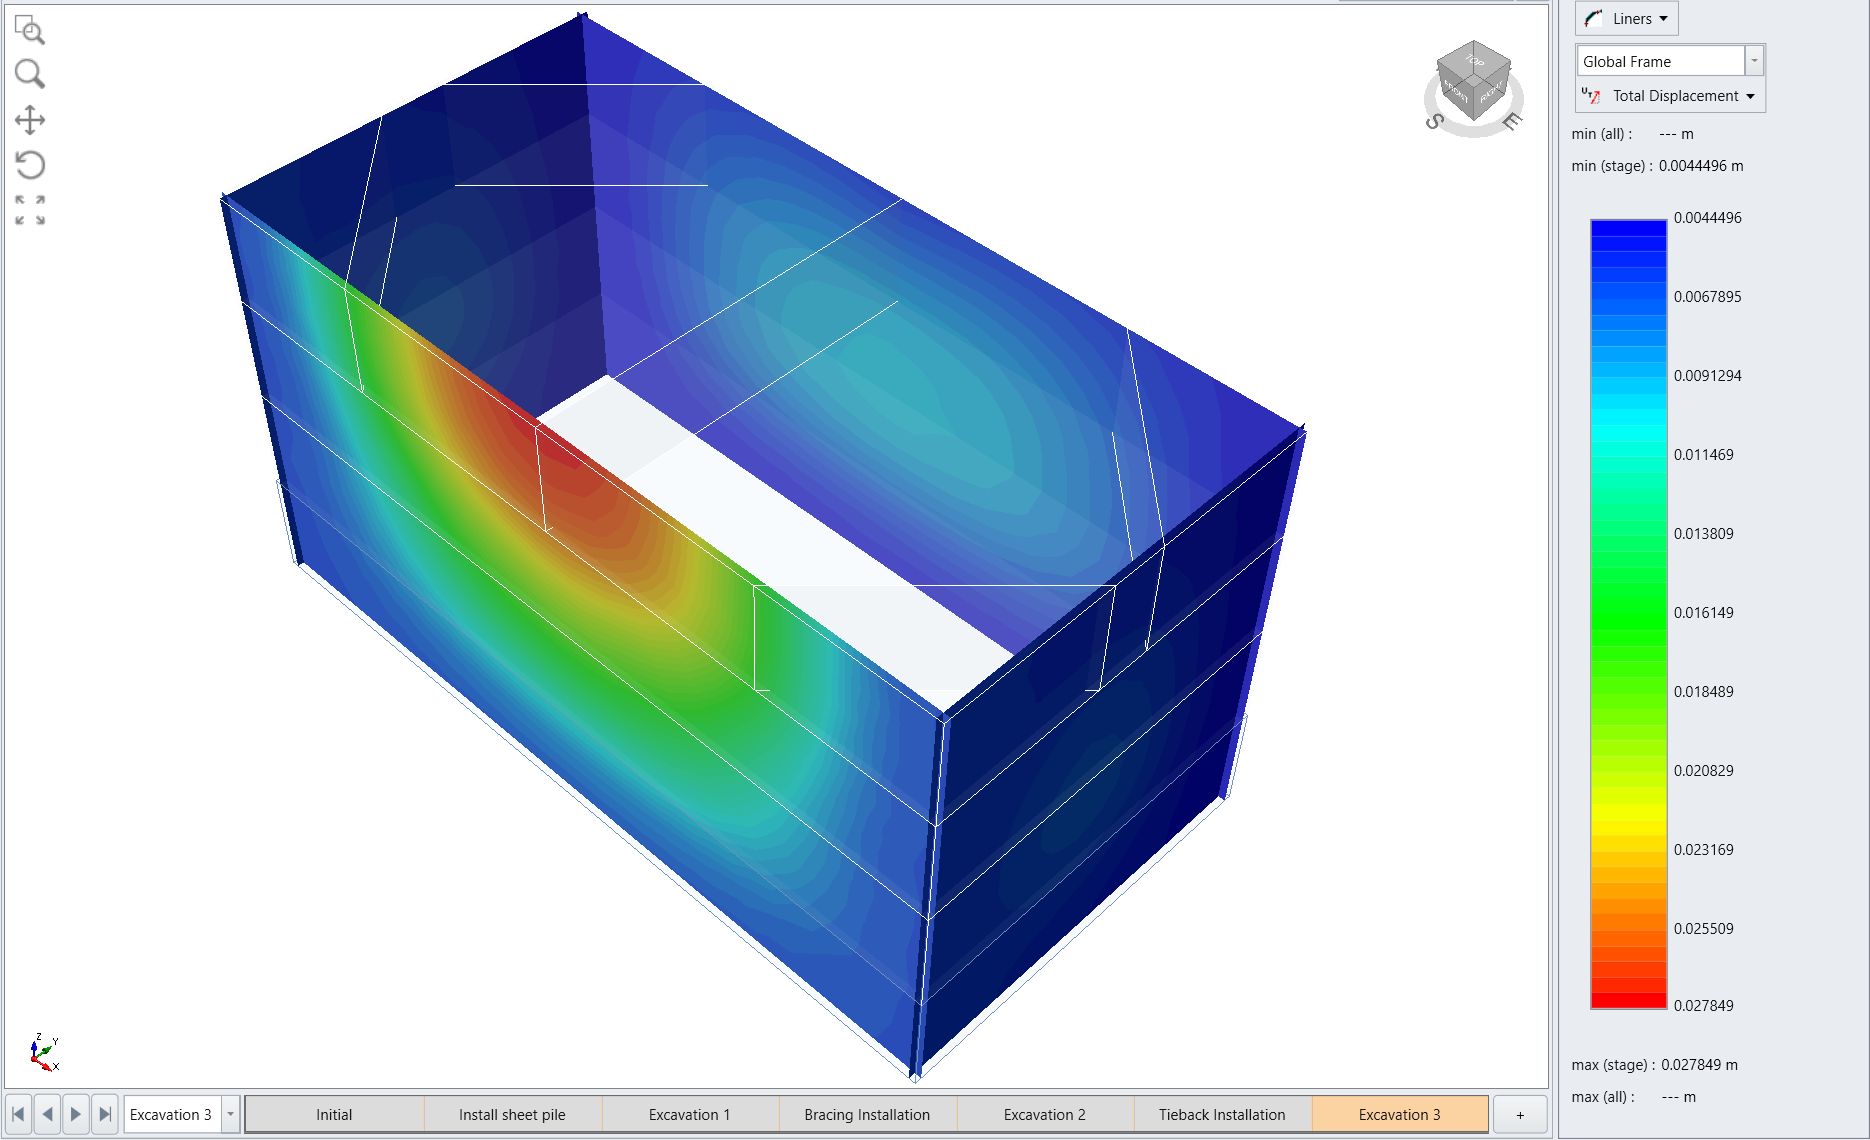Activate the zoom window tool icon
Viewport: 1870px width, 1140px height.
coord(30,30)
